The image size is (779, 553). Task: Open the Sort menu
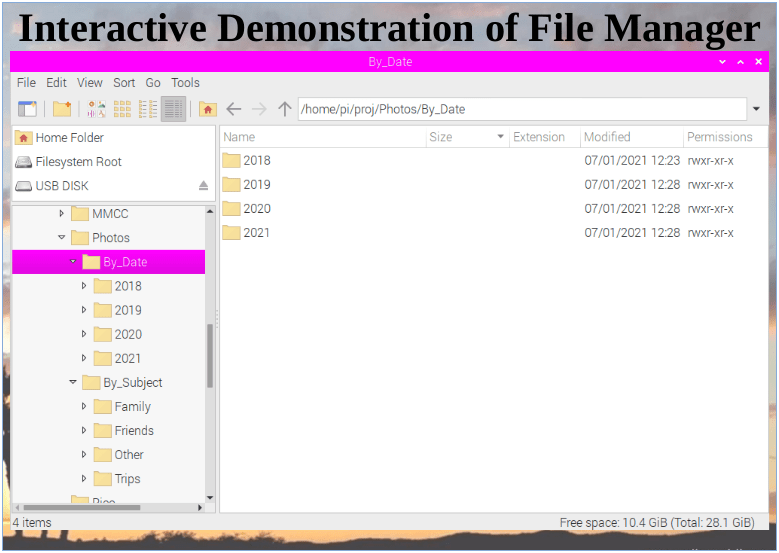tap(124, 83)
